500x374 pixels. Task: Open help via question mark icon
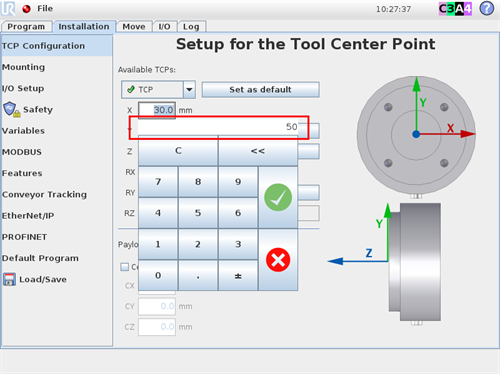coord(487,9)
